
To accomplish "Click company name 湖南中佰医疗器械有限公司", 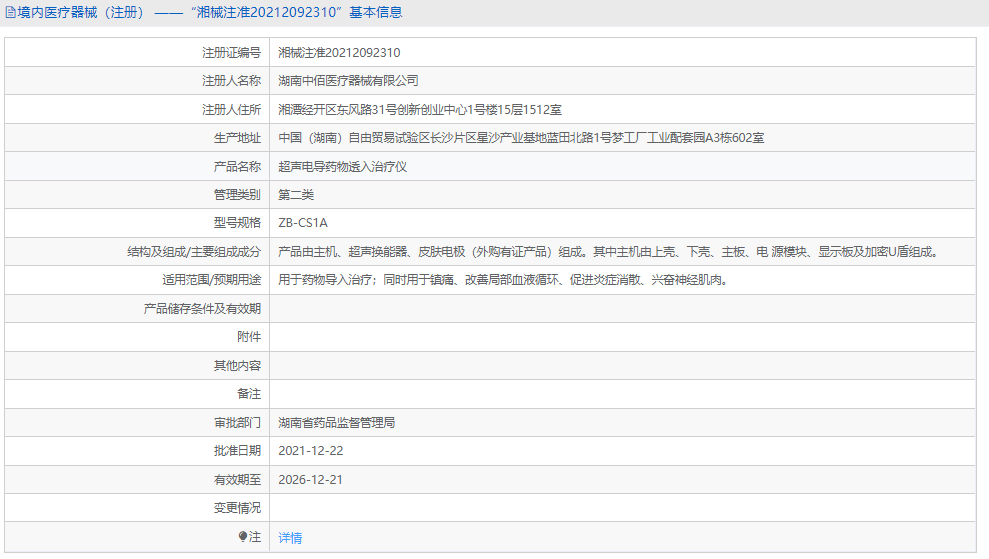I will click(x=348, y=81).
